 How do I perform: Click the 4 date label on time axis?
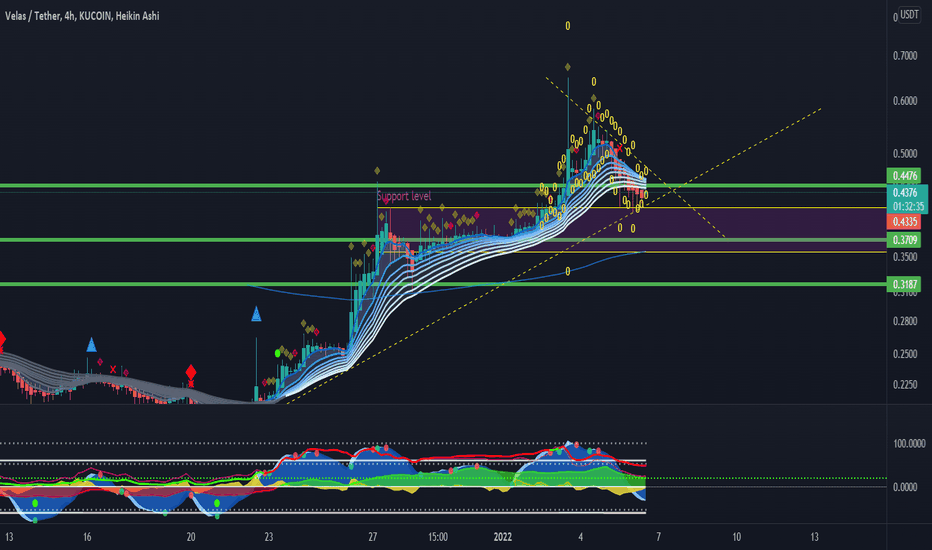coord(581,537)
